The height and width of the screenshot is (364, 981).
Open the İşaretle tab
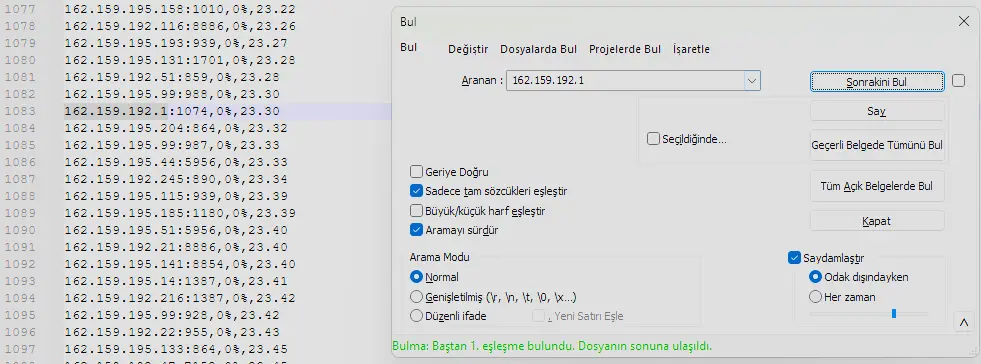pos(691,49)
